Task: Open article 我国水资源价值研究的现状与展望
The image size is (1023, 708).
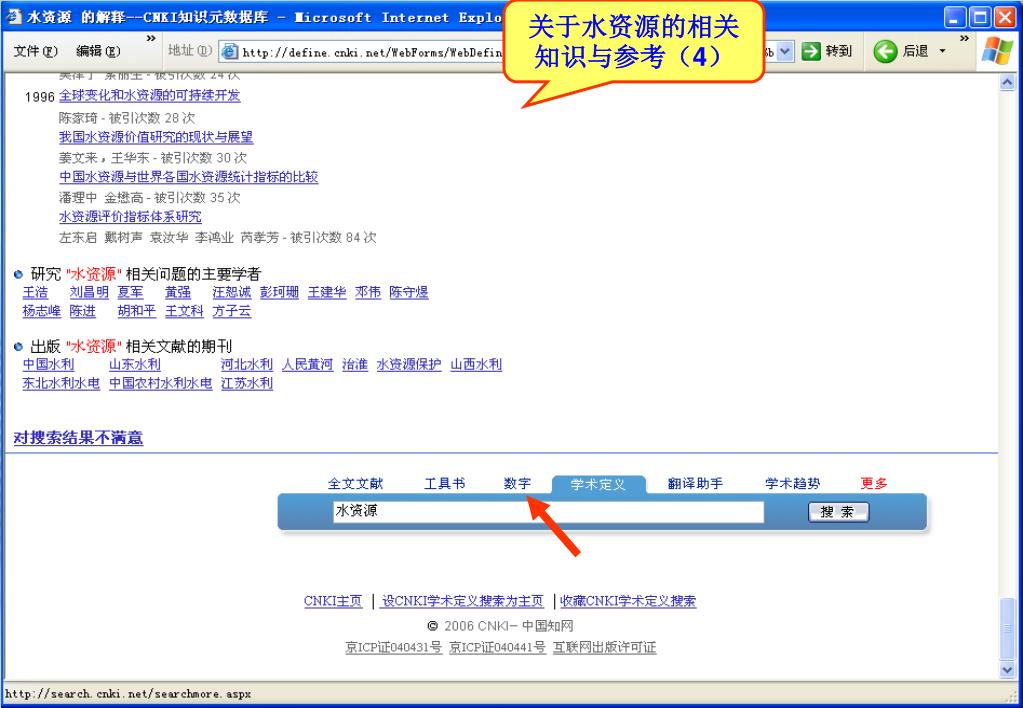Action: (x=156, y=137)
